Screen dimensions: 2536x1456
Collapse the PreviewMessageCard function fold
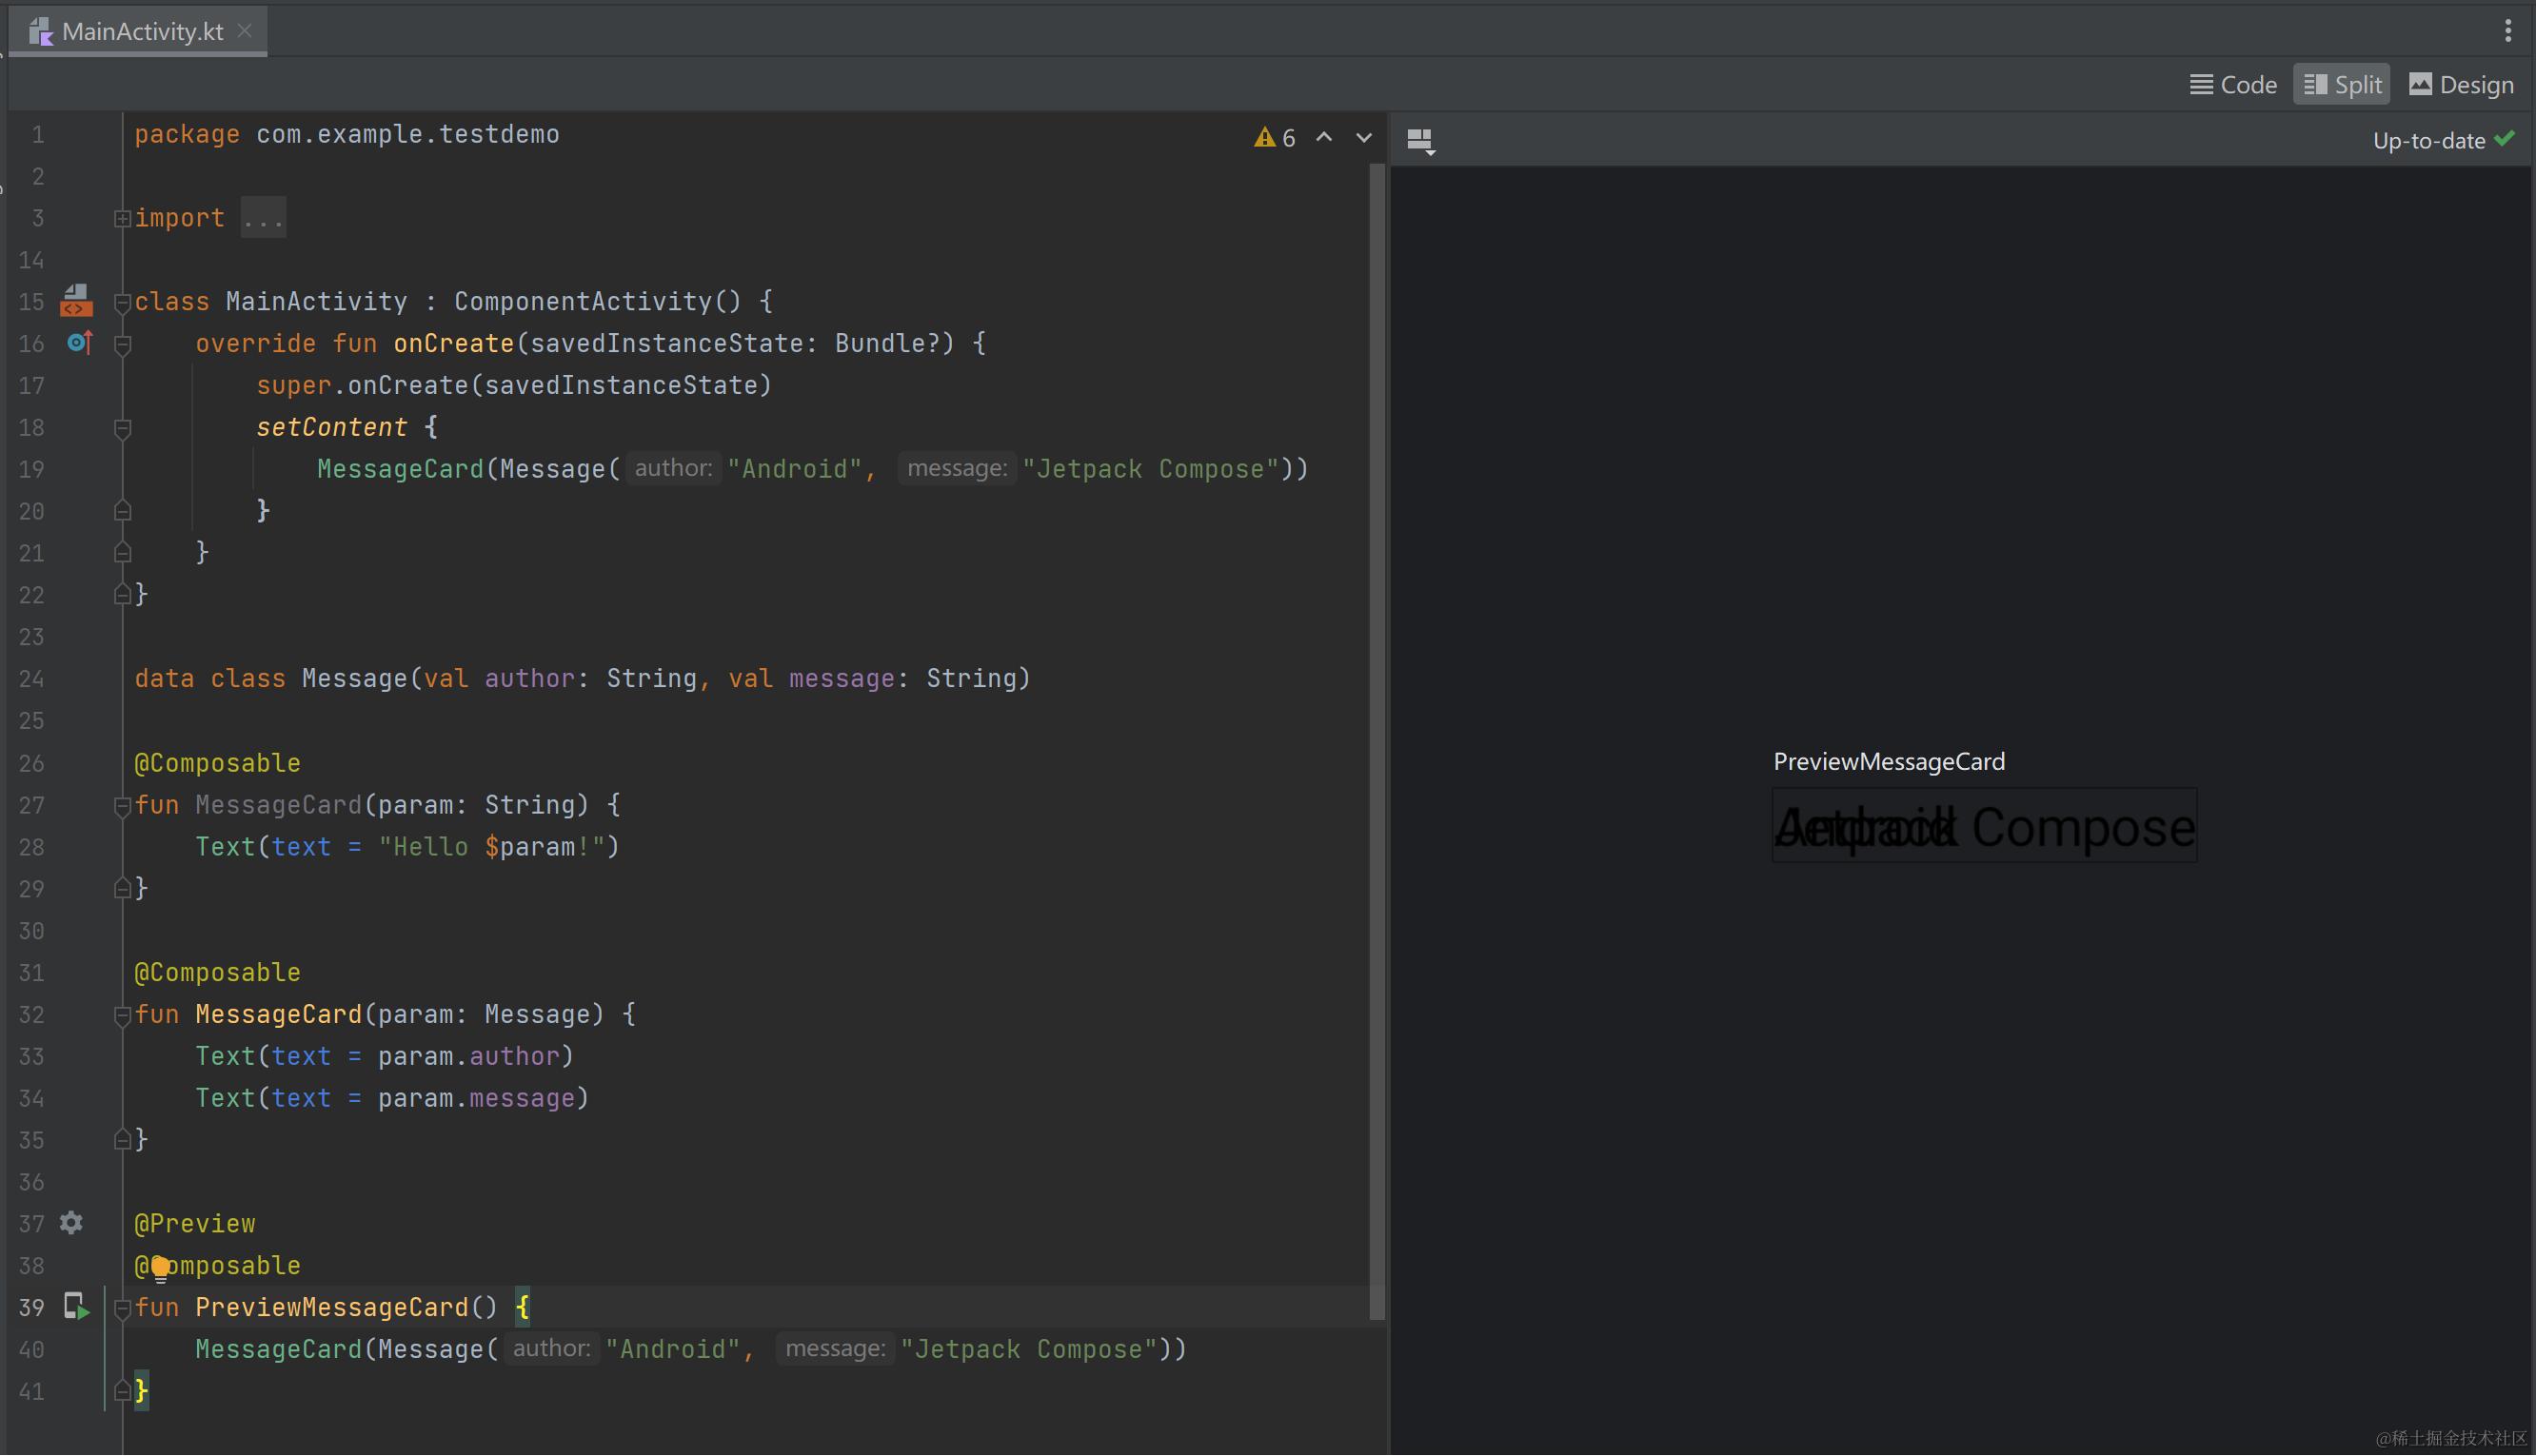click(122, 1308)
